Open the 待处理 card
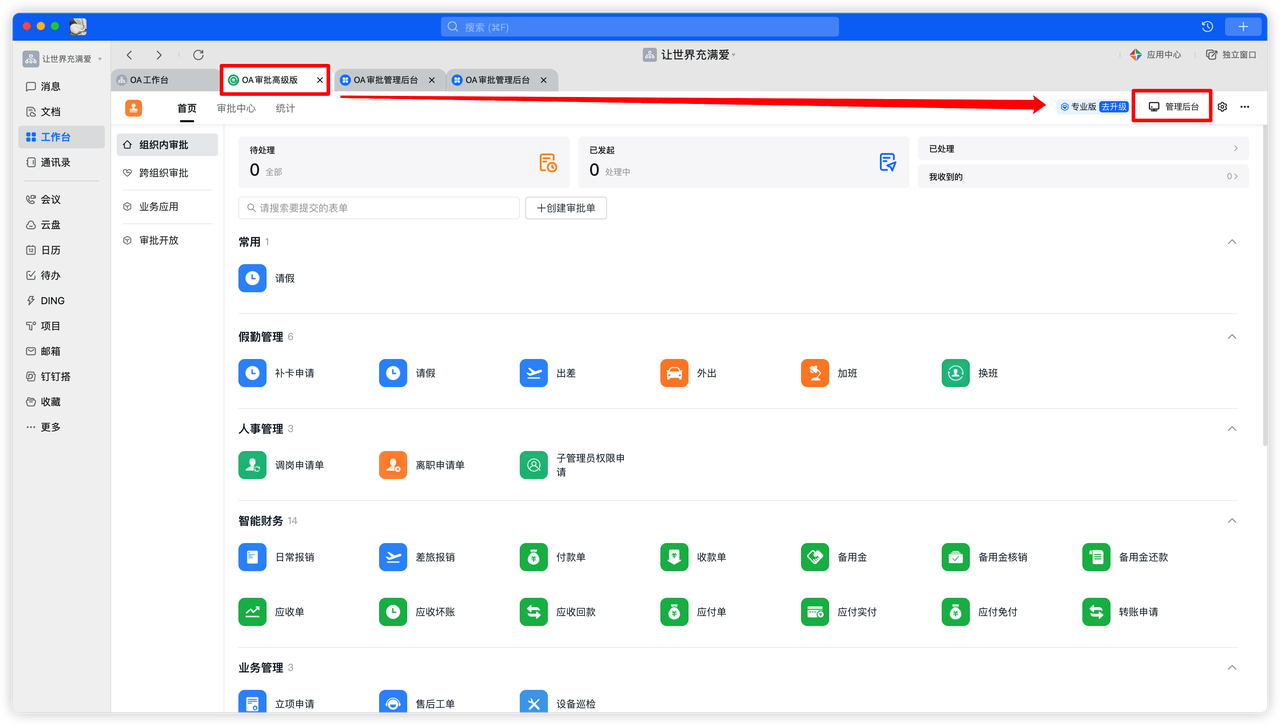 point(404,162)
